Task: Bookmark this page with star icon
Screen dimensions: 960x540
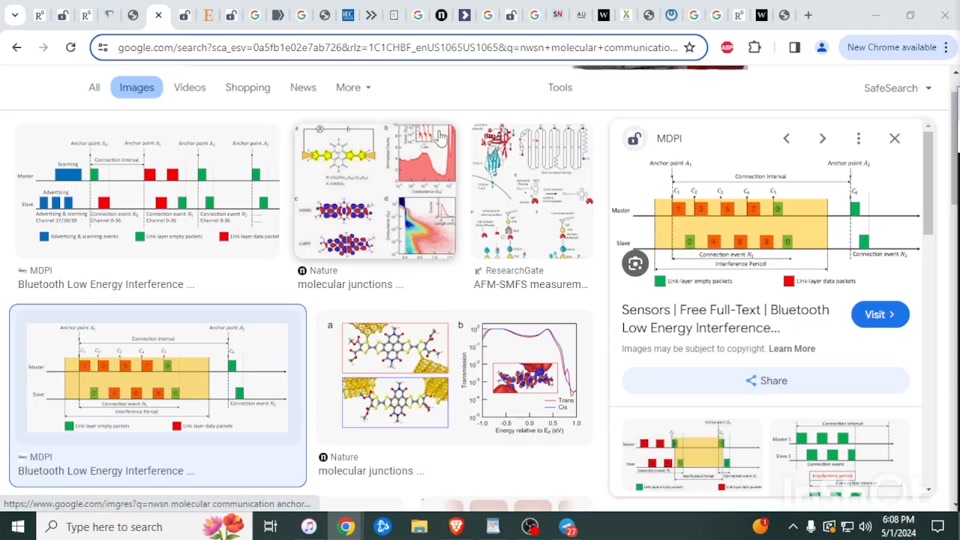Action: coord(689,47)
